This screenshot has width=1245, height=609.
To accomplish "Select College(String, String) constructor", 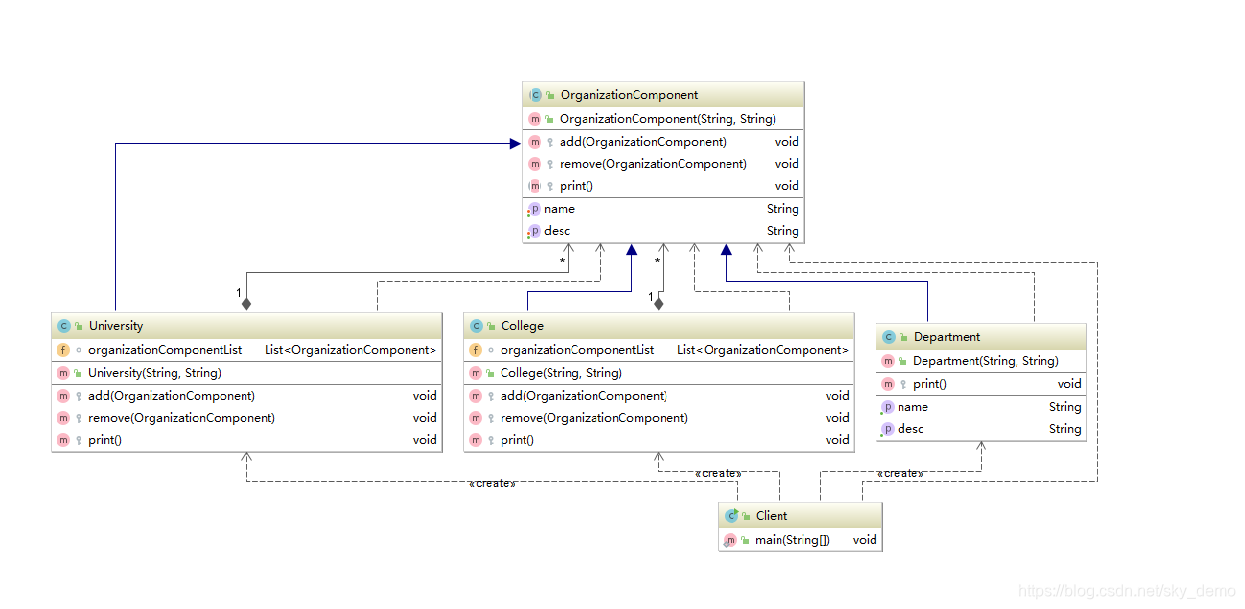I will click(659, 373).
